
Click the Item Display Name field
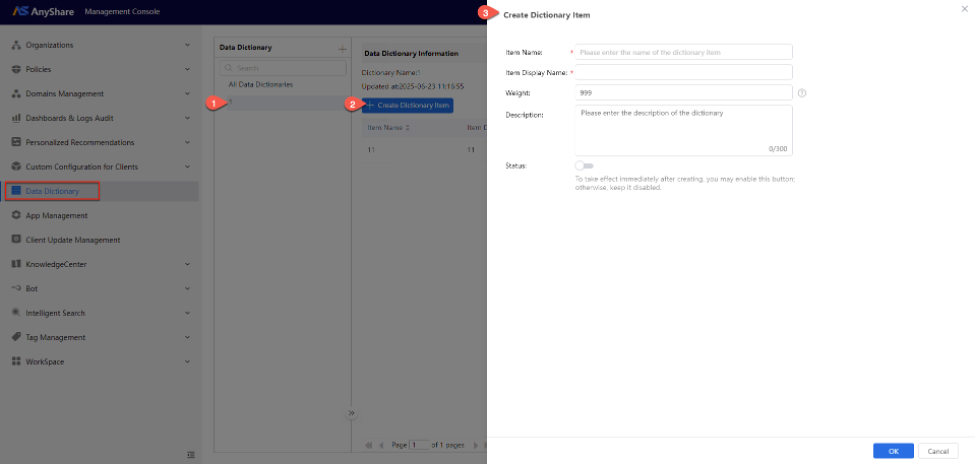(683, 72)
